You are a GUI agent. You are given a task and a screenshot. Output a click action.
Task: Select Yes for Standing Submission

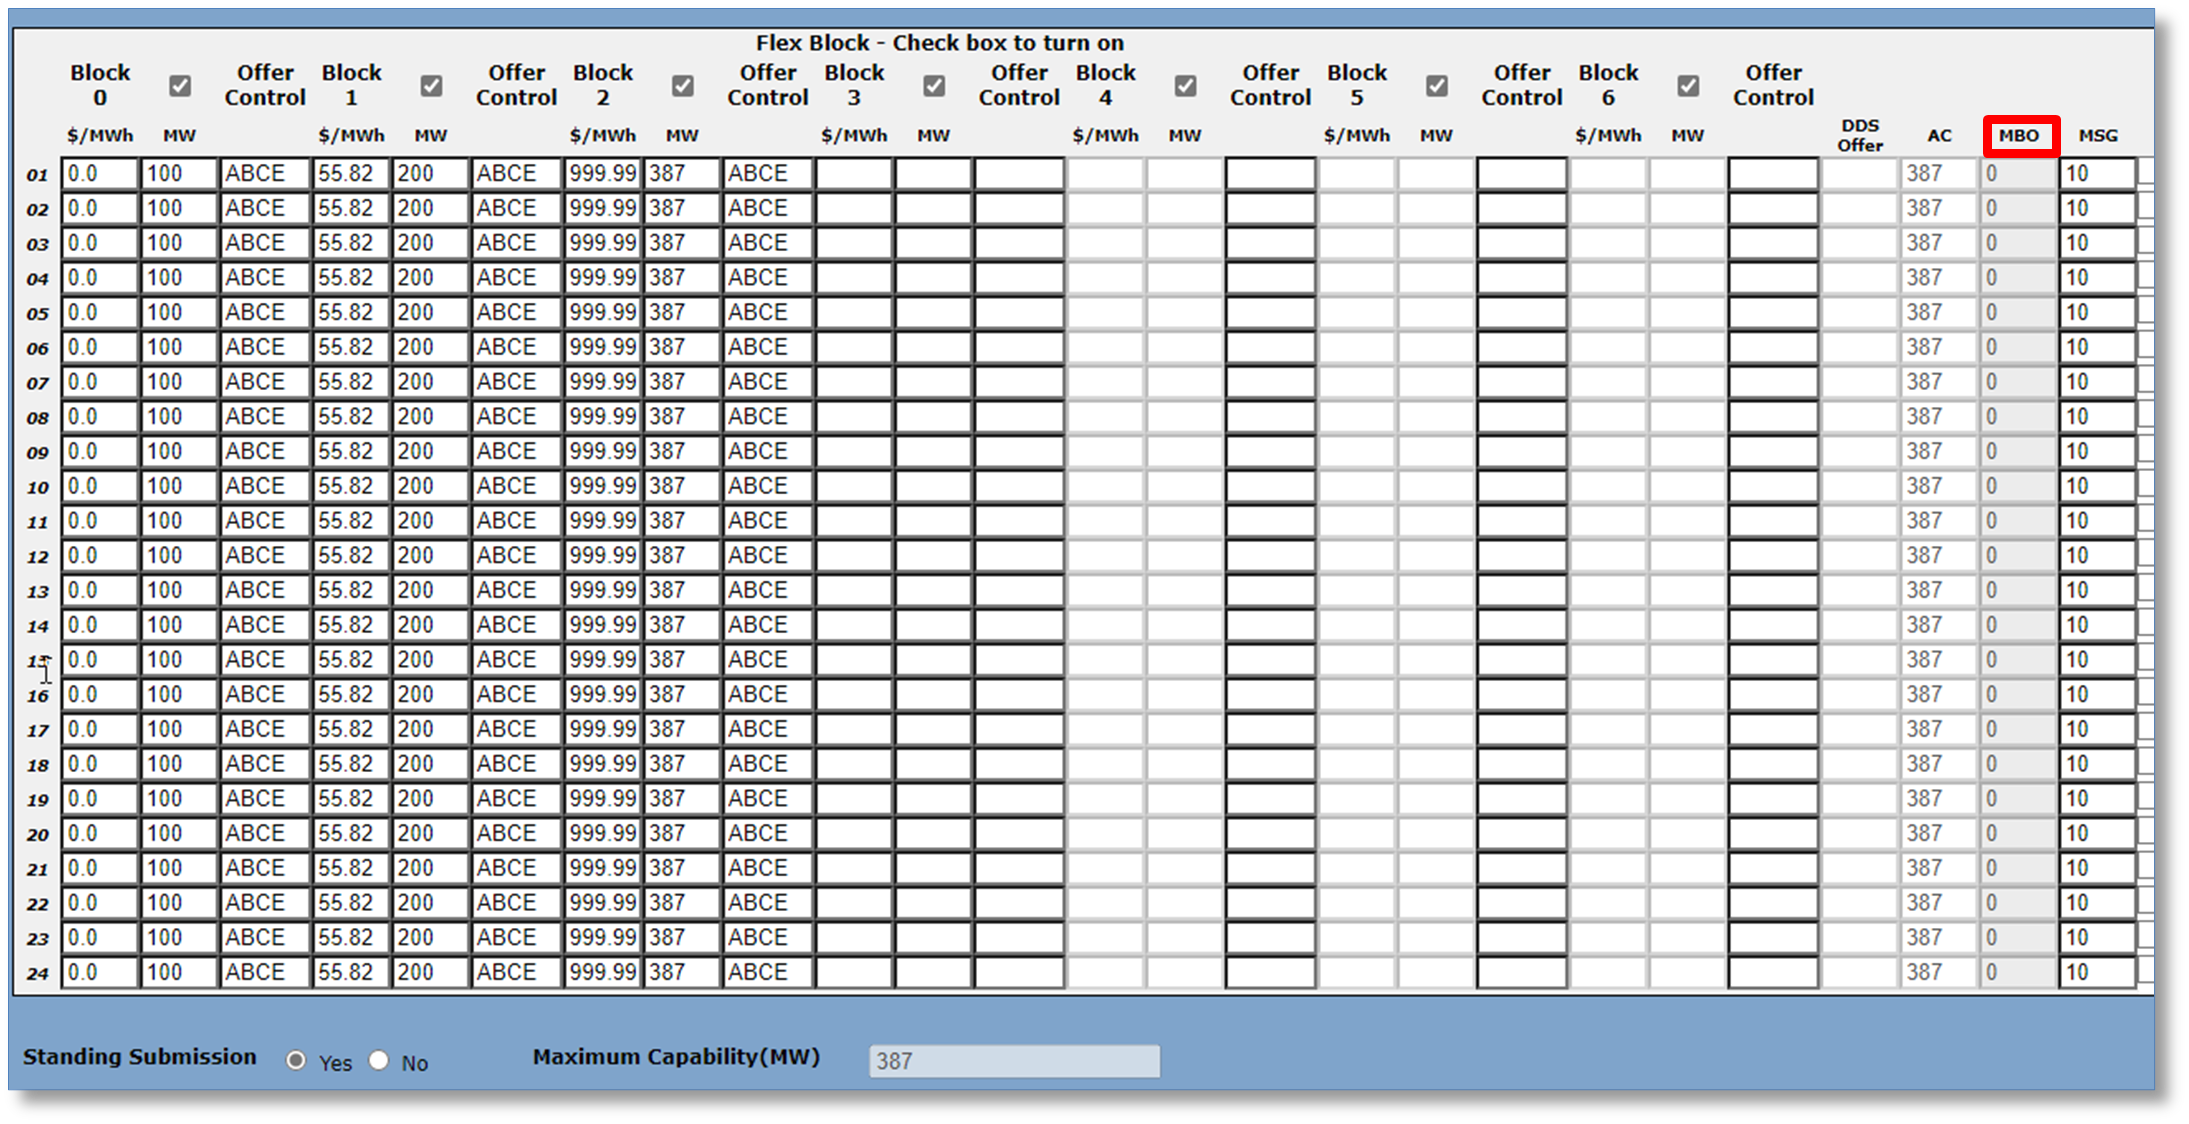[296, 1061]
